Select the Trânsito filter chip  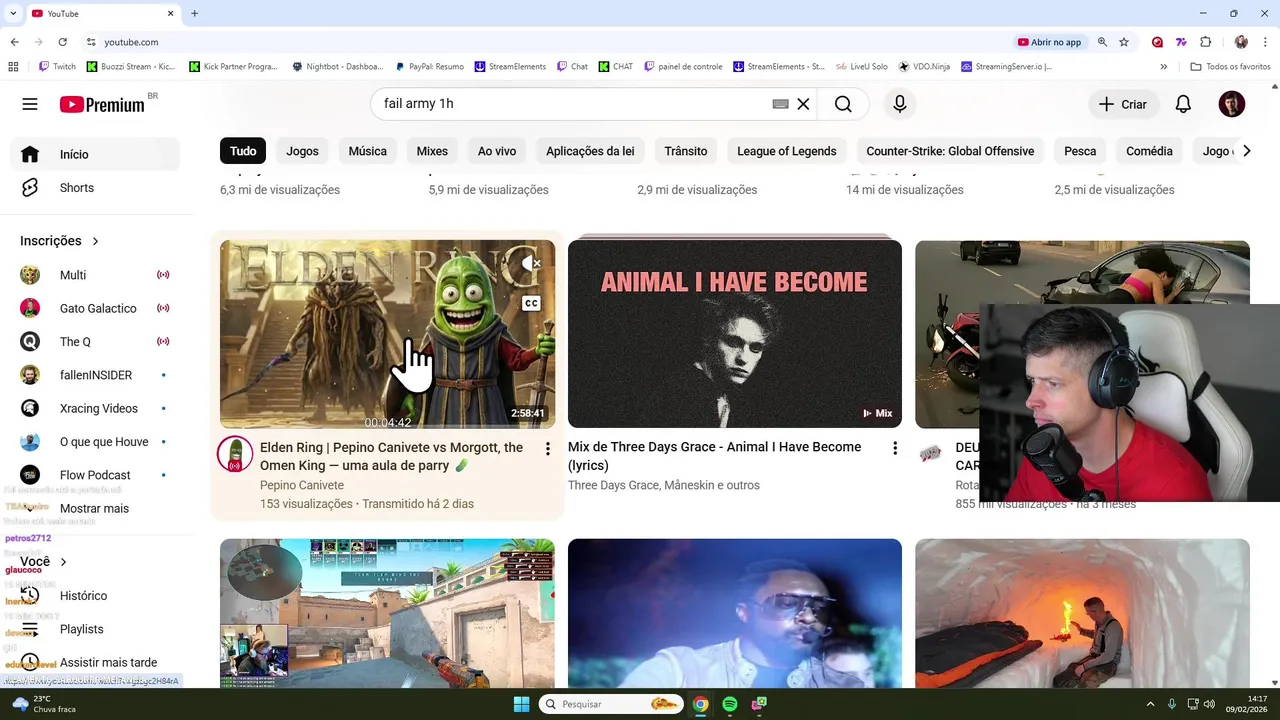point(686,151)
